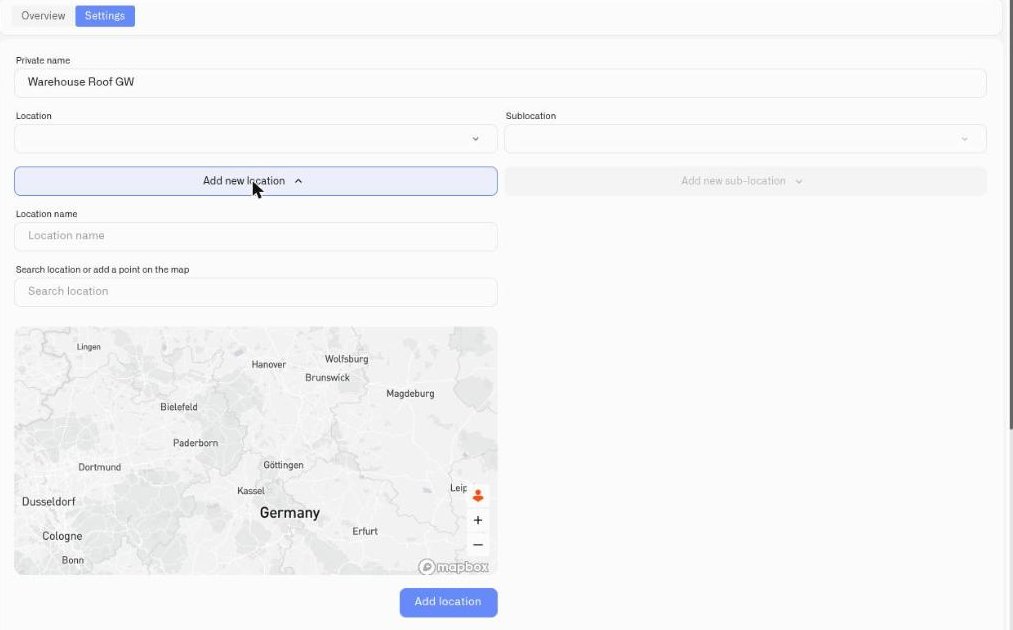Click Magdeburg on the map
The width and height of the screenshot is (1013, 630).
[x=410, y=394]
